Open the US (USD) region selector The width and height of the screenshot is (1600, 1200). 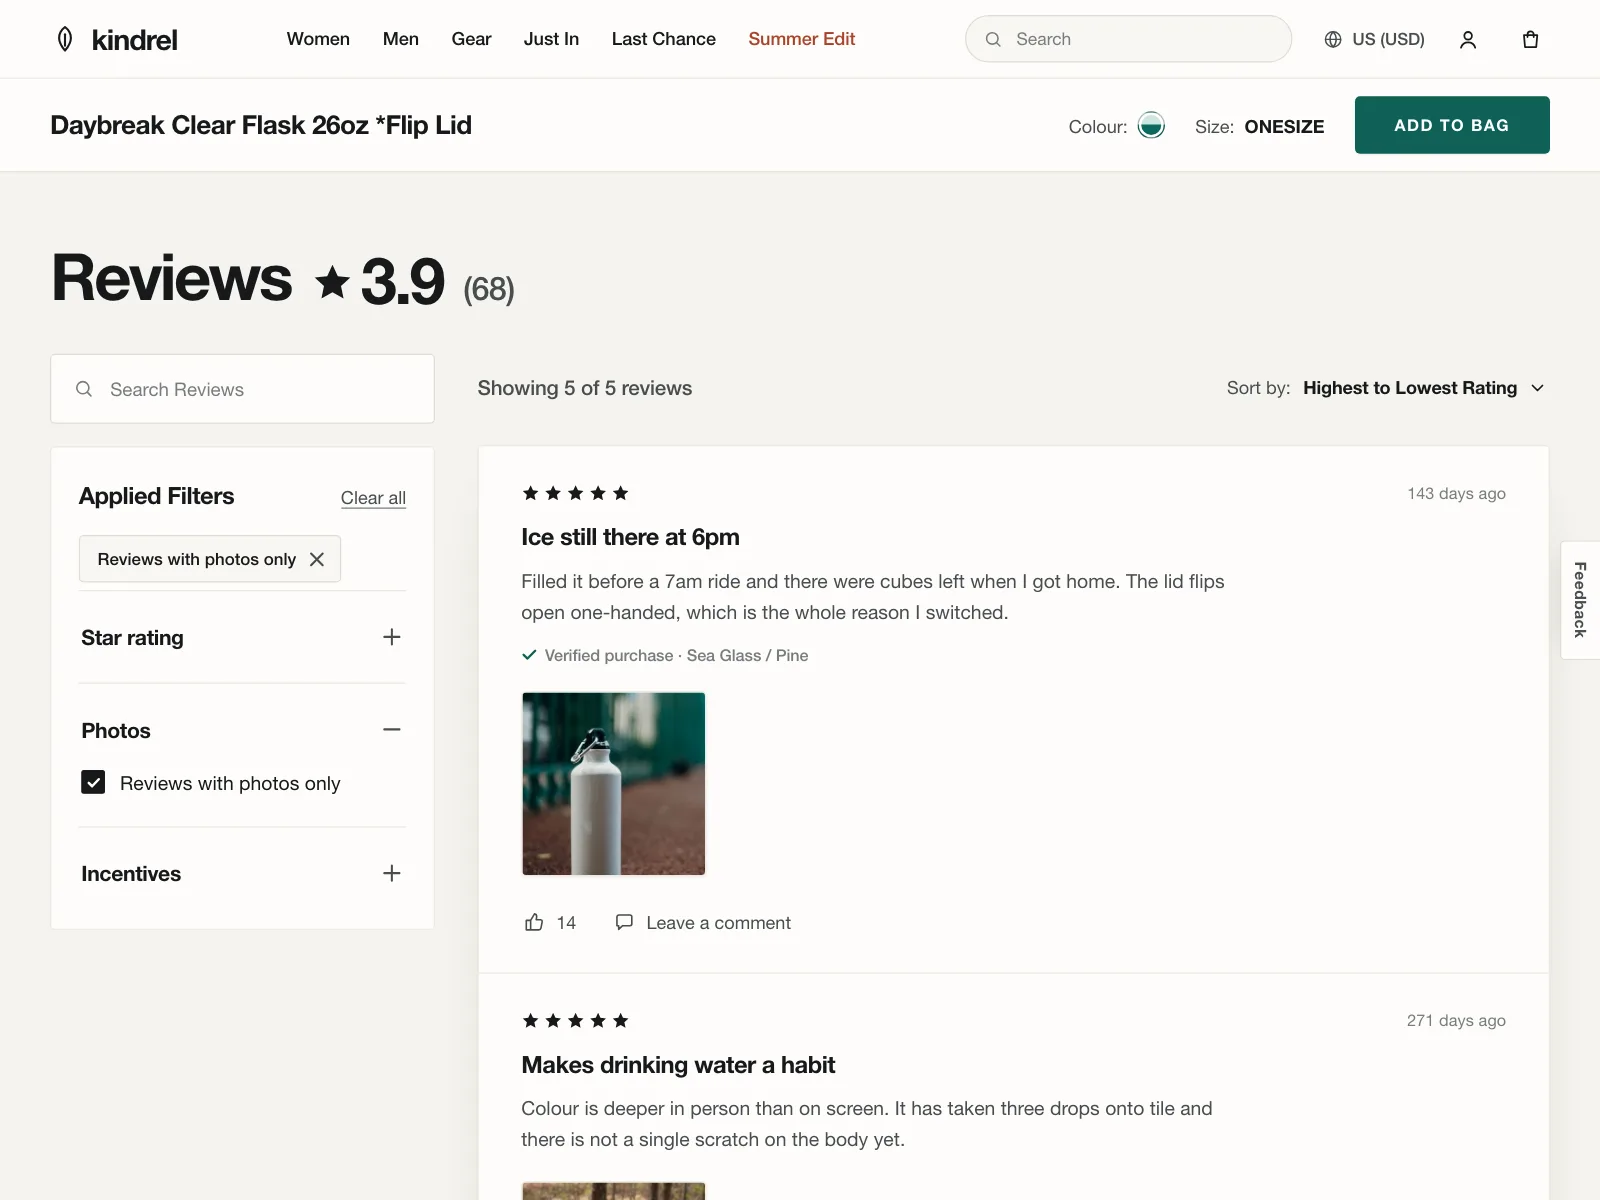(x=1375, y=39)
